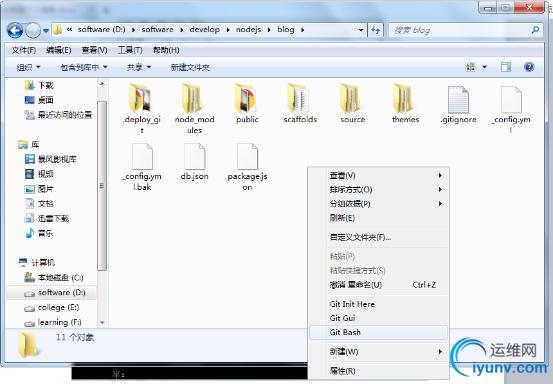The image size is (553, 384).
Task: Choose Git Init Here
Action: pos(378,304)
